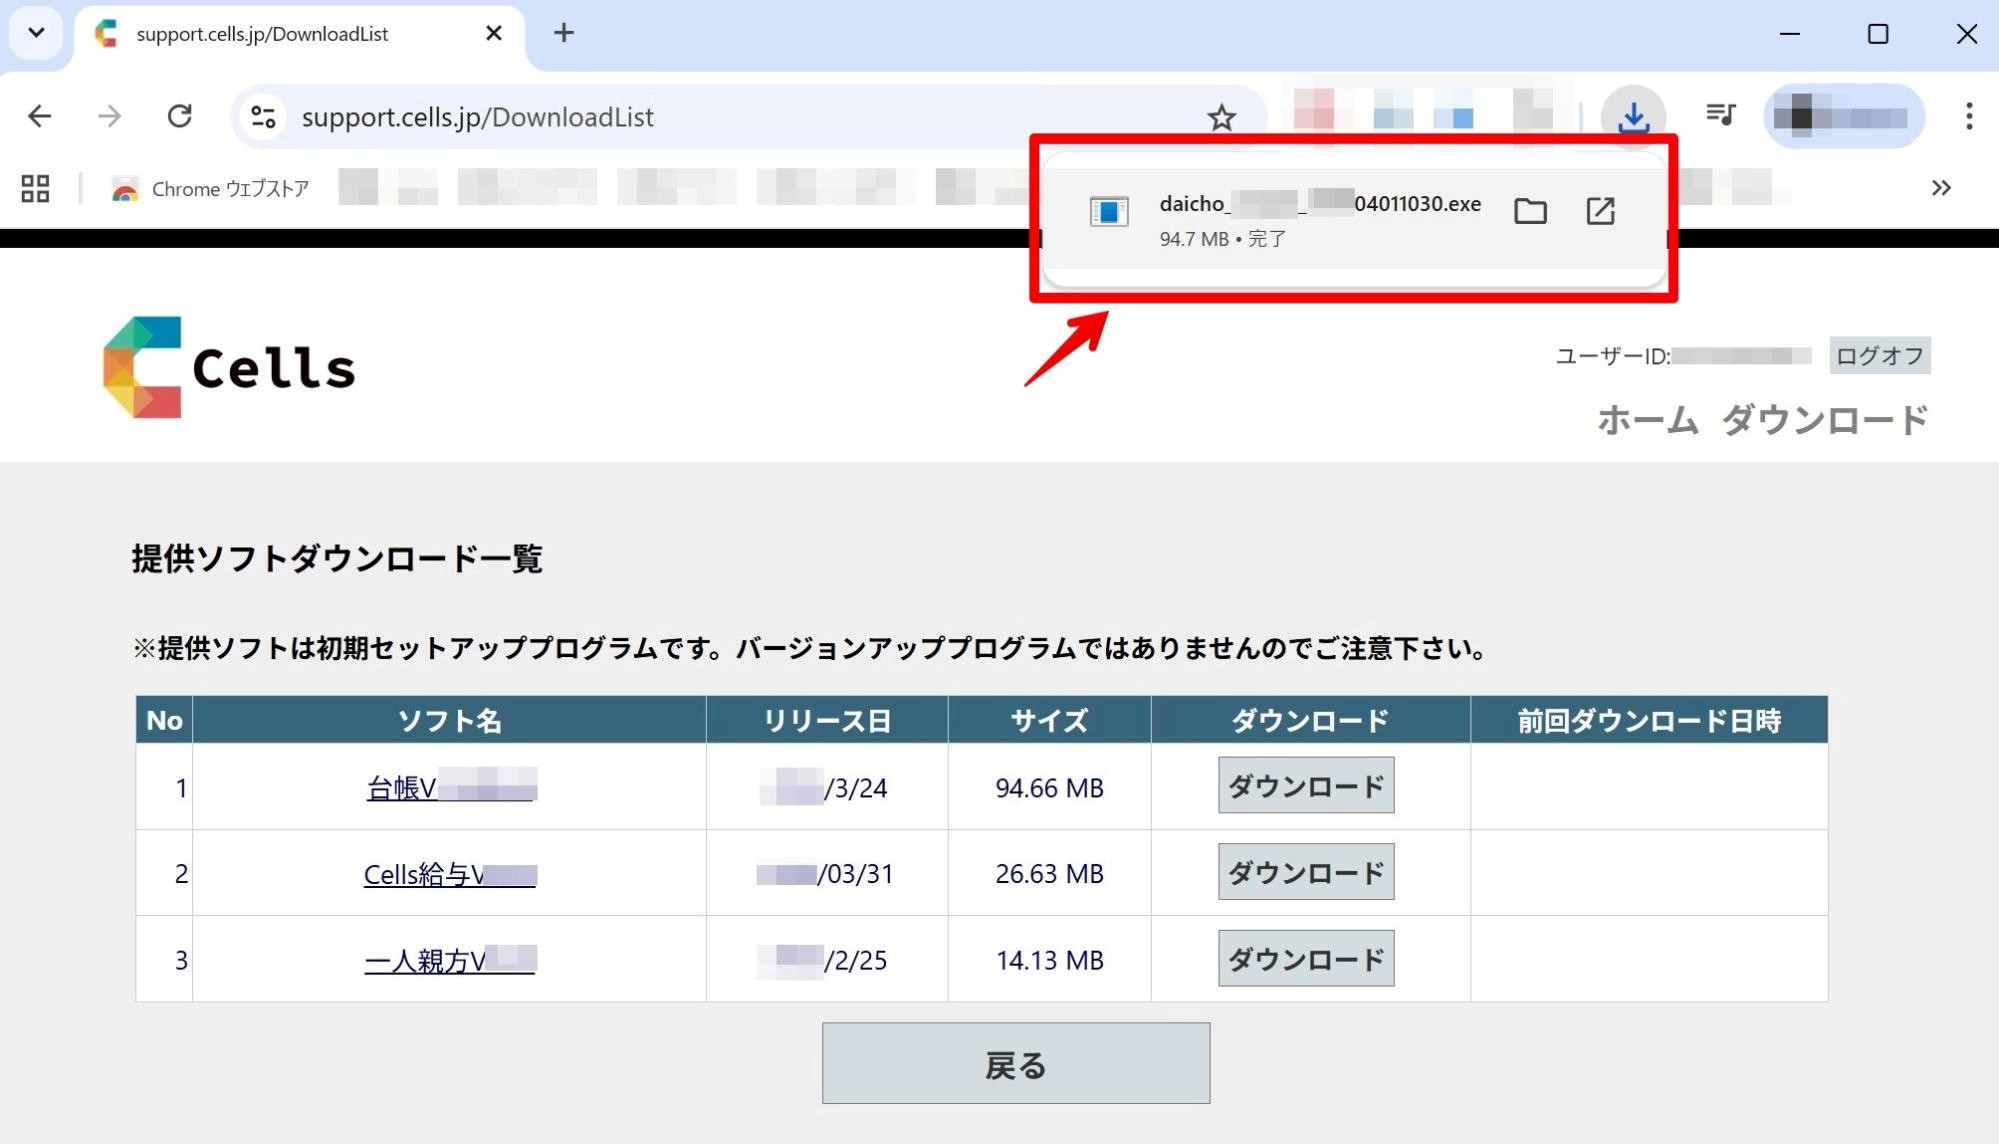The width and height of the screenshot is (1999, 1144).
Task: View site information icon in address bar
Action: pyautogui.click(x=263, y=117)
